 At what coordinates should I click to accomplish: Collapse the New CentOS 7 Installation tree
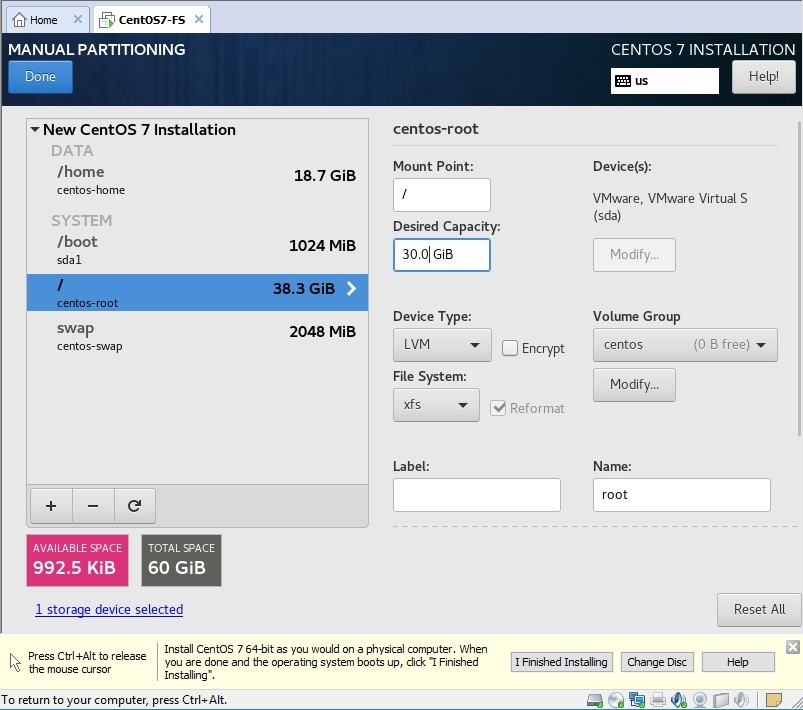pos(35,130)
